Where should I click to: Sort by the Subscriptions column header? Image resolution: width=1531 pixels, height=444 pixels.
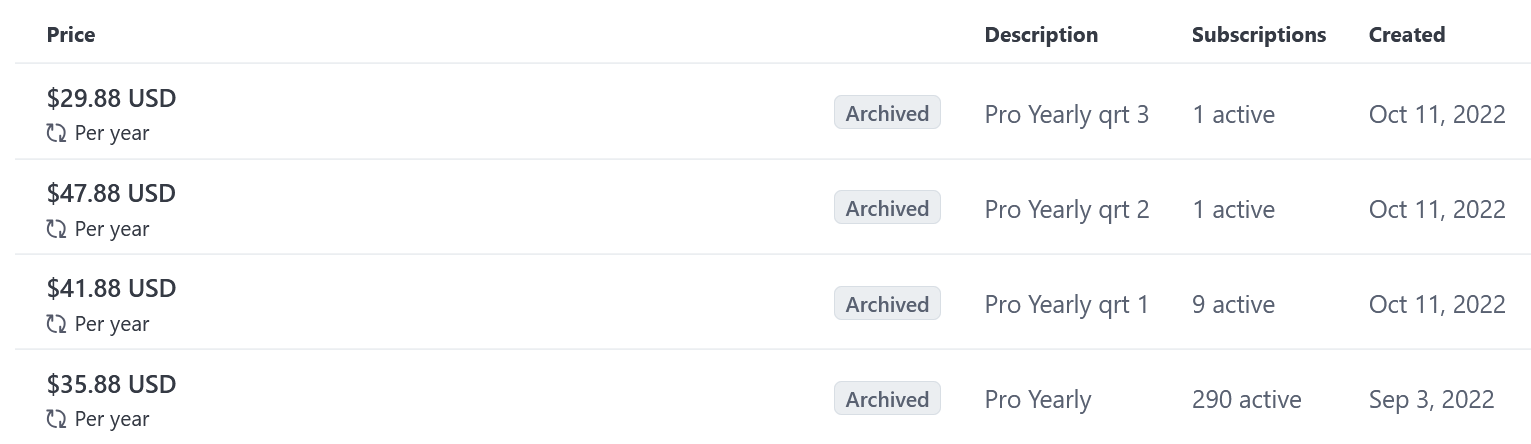point(1259,34)
